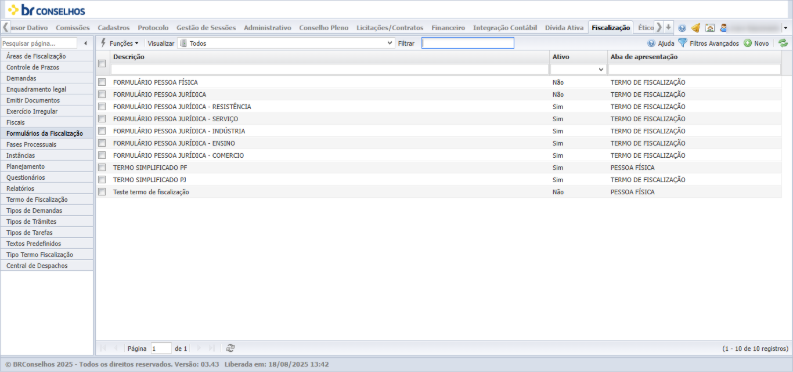Click the green refresh icon in the toolbar
The image size is (793, 372).
click(x=783, y=43)
